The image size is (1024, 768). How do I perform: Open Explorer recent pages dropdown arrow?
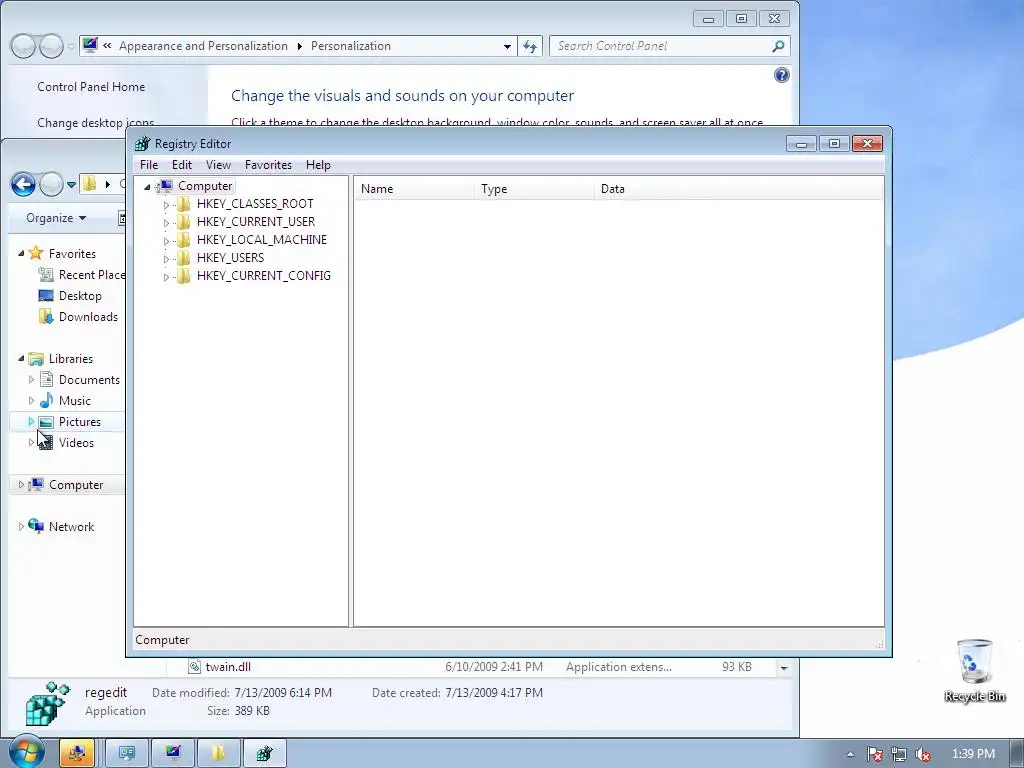71,185
